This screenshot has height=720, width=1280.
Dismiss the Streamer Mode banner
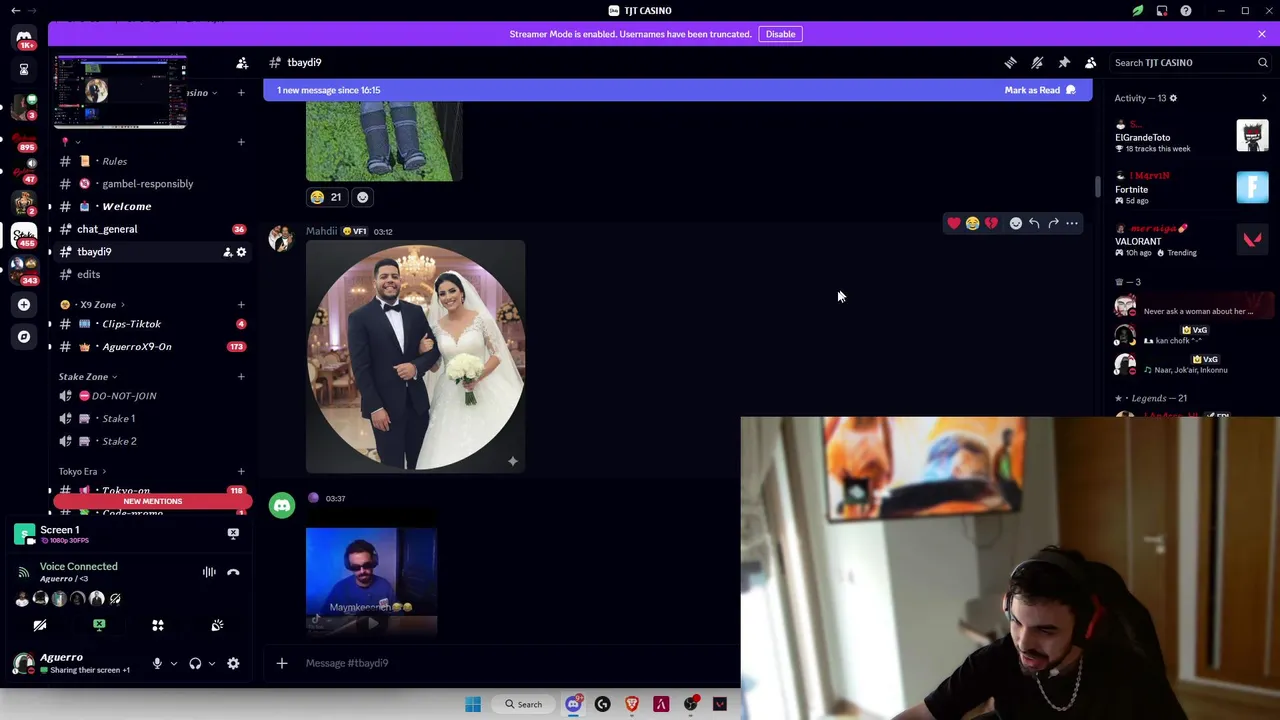click(1262, 34)
